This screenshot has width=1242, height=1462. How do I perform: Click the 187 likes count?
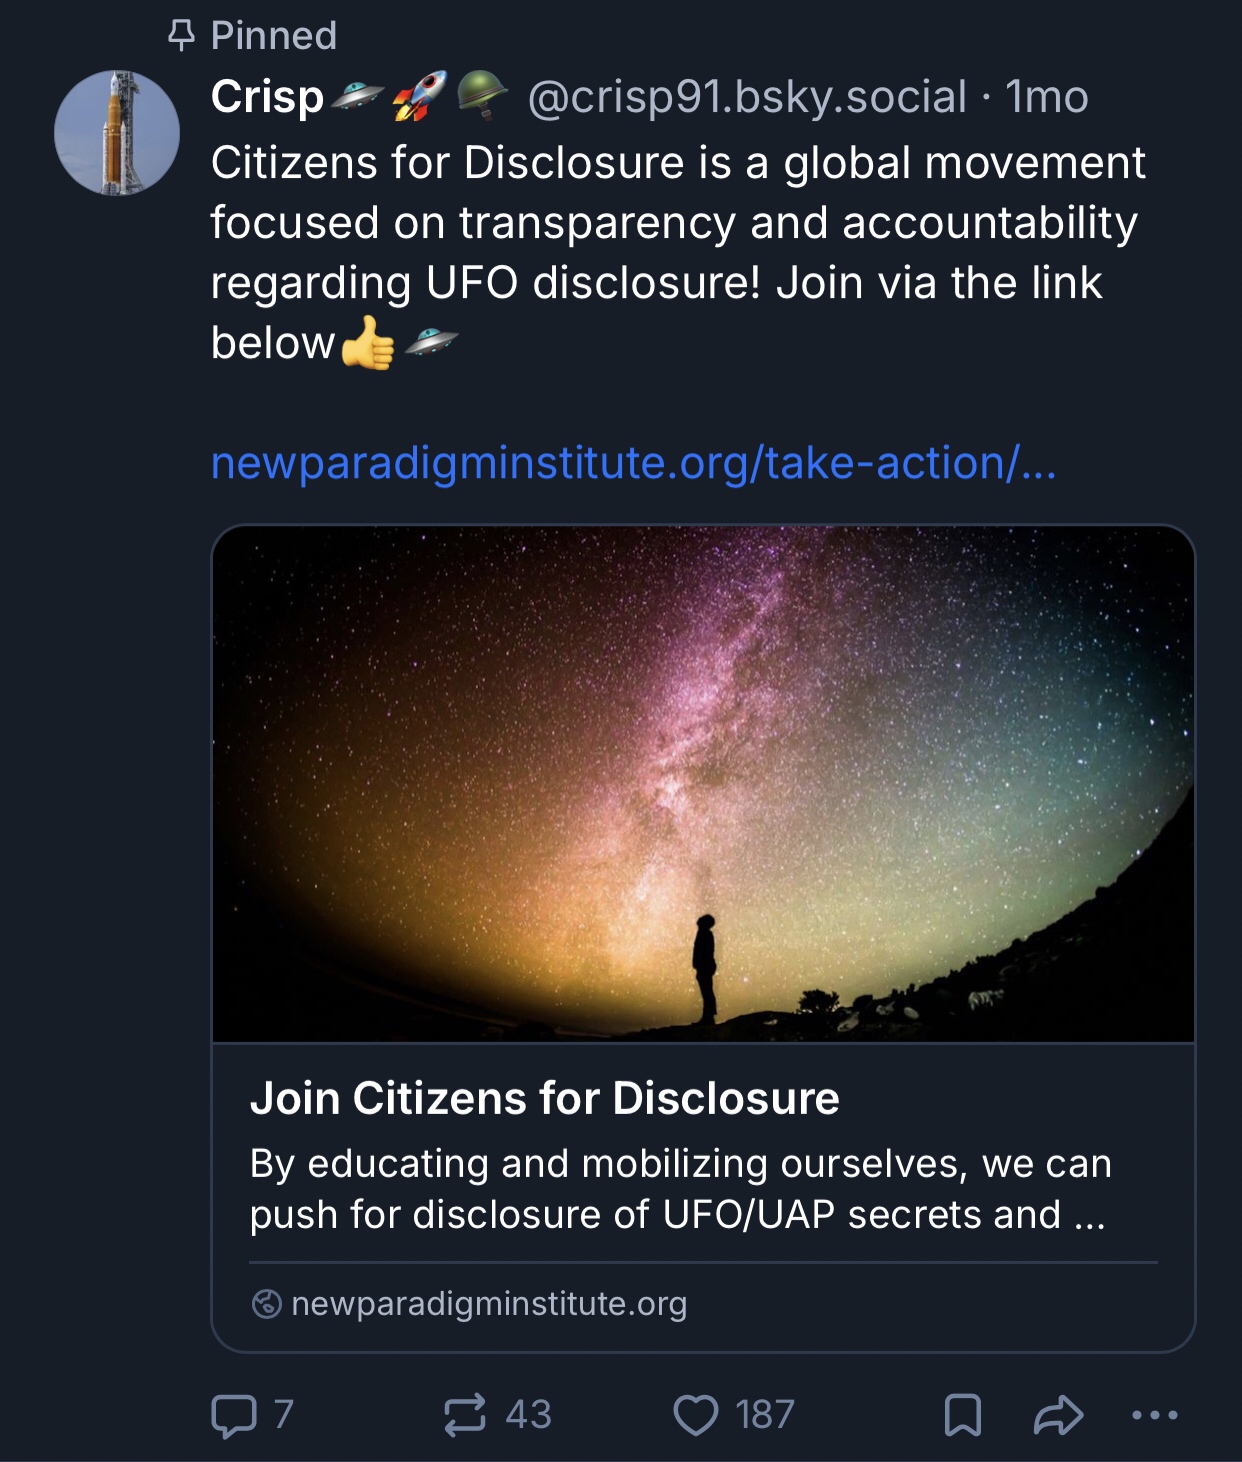(765, 1415)
